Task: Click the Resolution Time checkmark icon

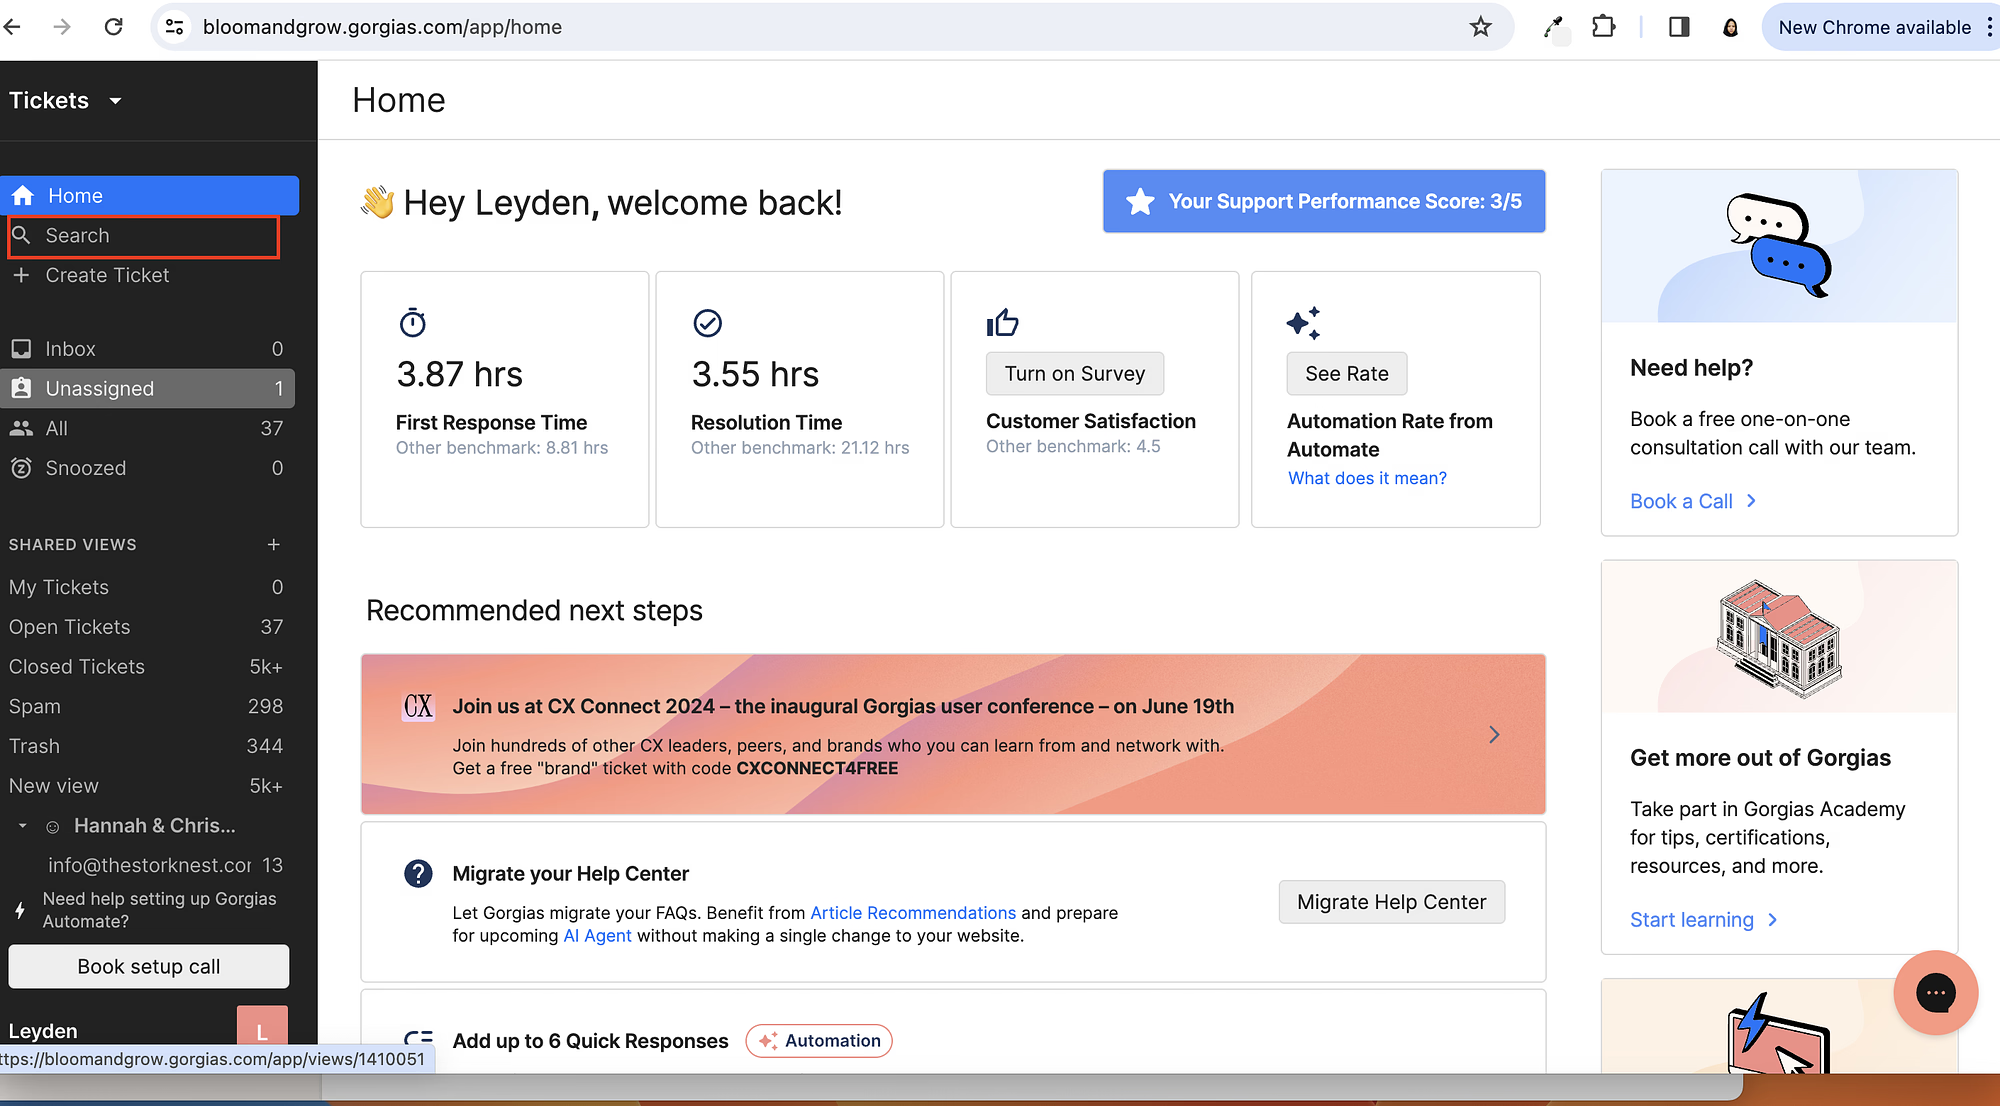Action: click(707, 323)
